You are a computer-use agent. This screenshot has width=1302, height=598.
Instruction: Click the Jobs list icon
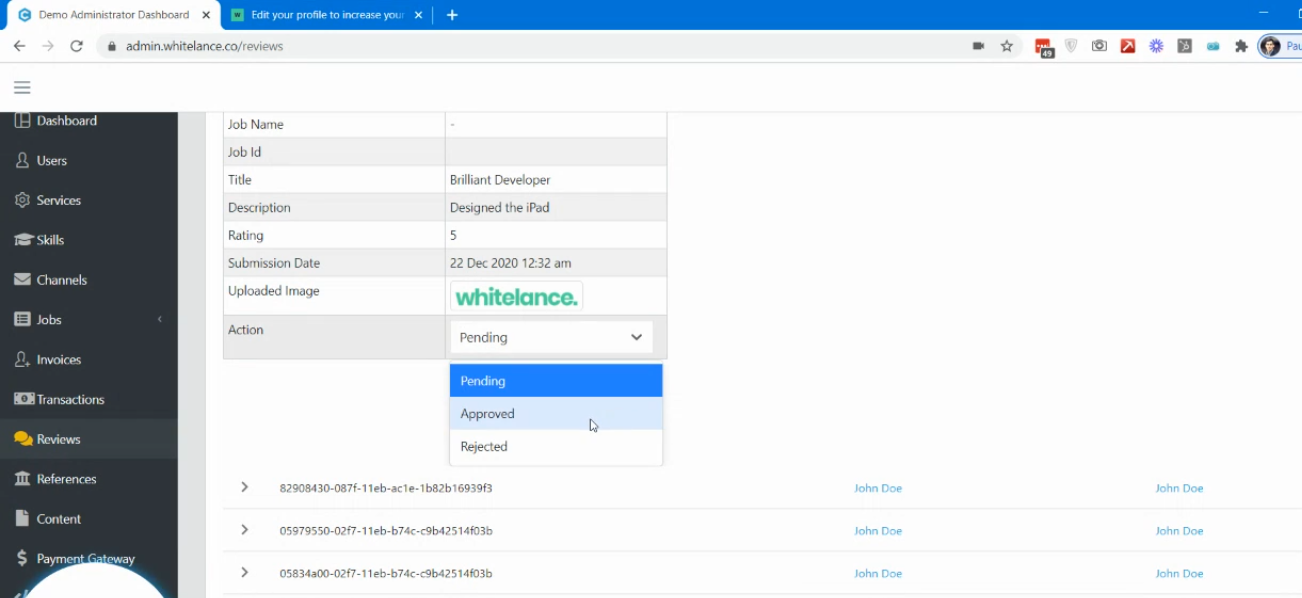pos(22,320)
